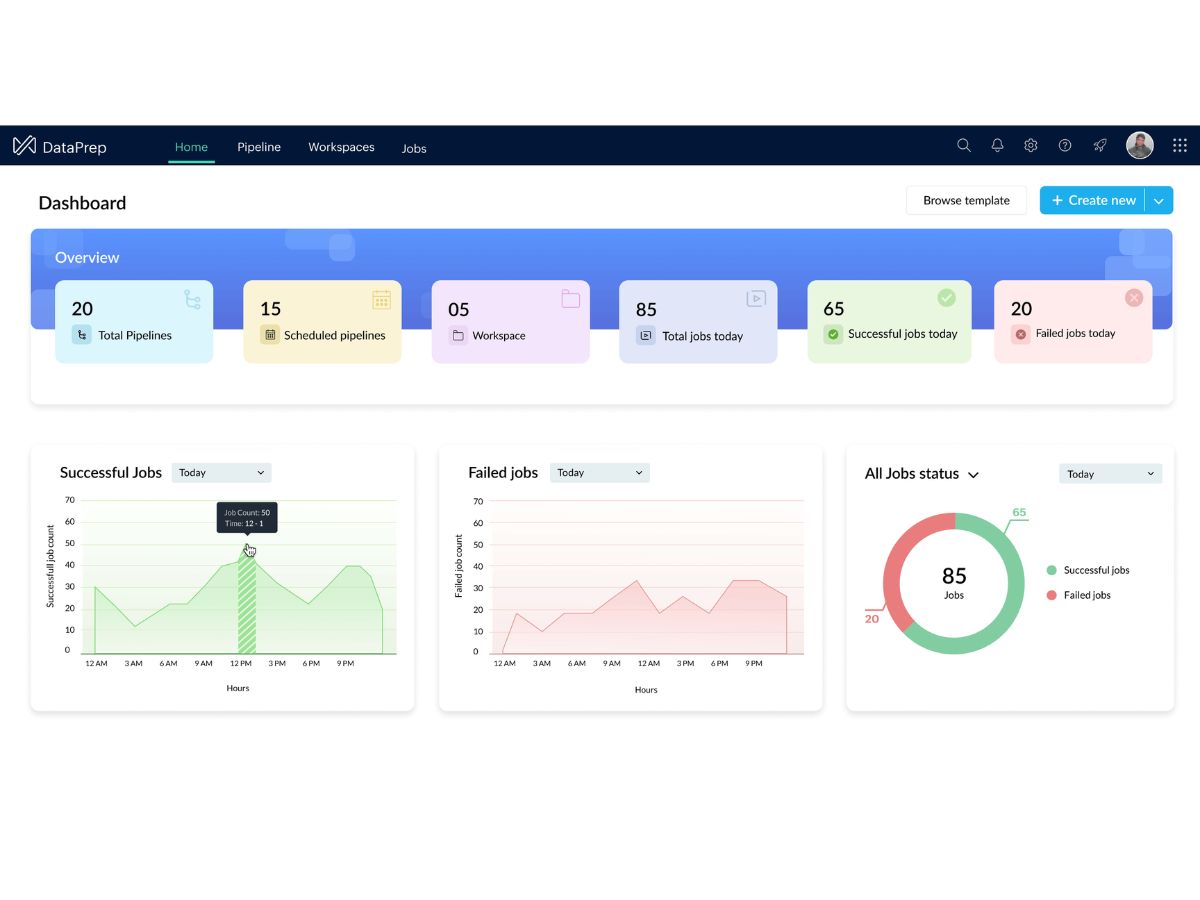Image resolution: width=1200 pixels, height=900 pixels.
Task: Click the red X icon on Failed jobs card
Action: click(x=1133, y=297)
